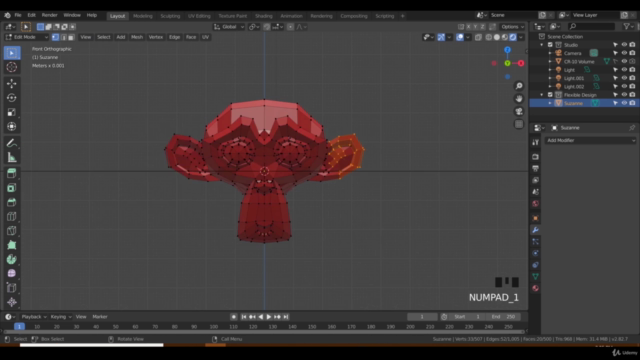Uncheck the Flexible Design collection checkbox
Image resolution: width=640 pixels, height=360 pixels.
[x=550, y=95]
